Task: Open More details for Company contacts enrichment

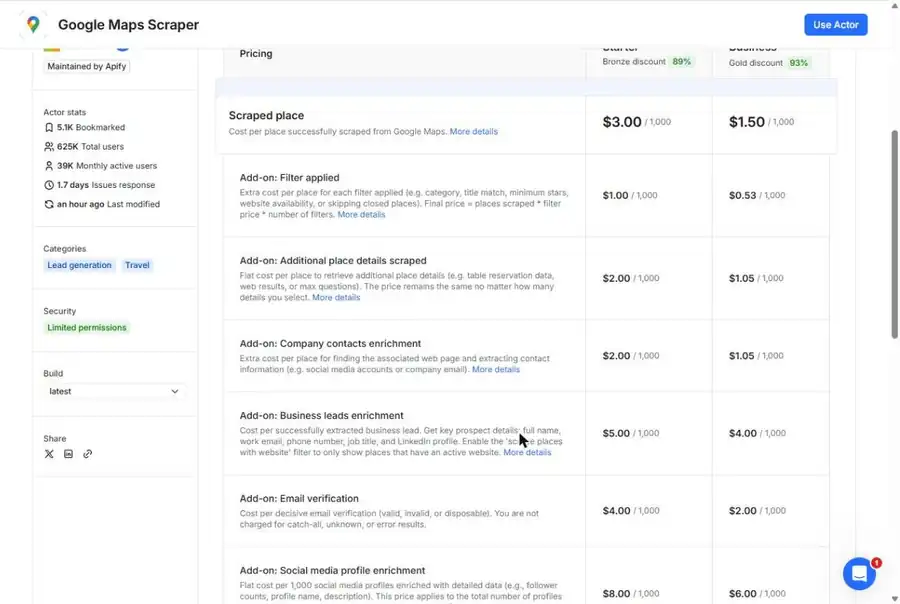Action: coord(496,370)
